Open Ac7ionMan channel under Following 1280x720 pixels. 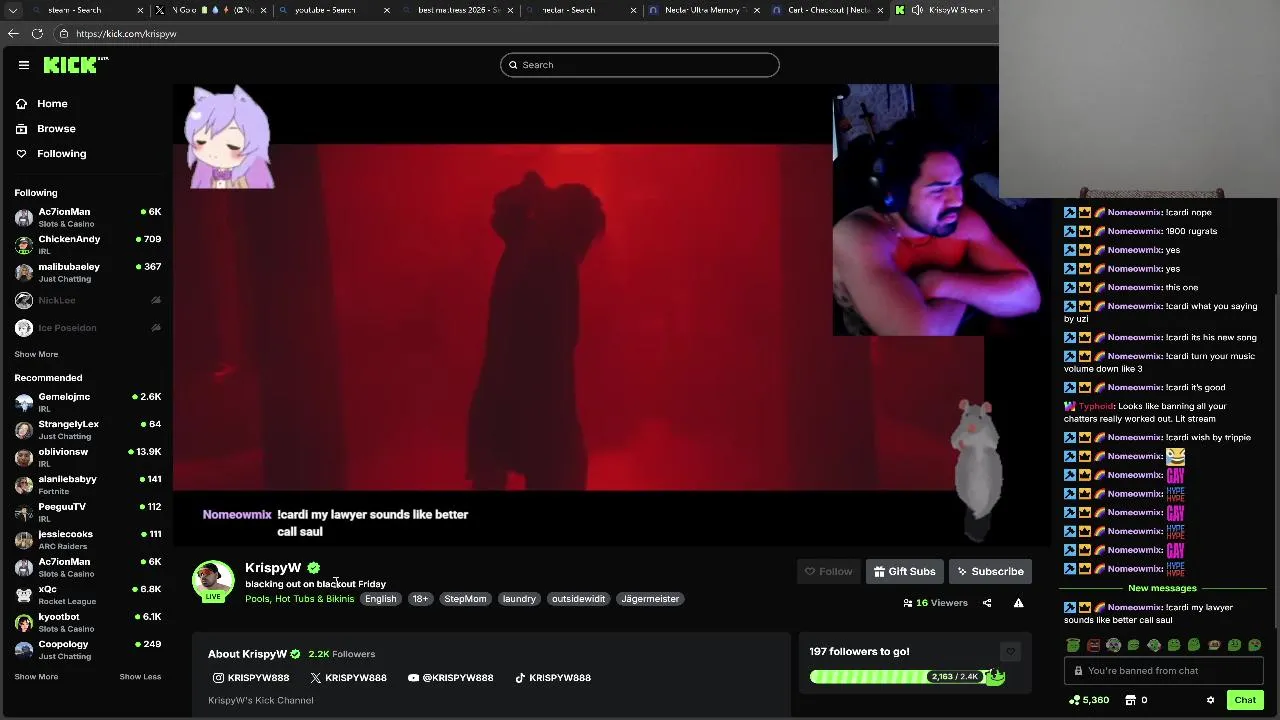(x=88, y=217)
